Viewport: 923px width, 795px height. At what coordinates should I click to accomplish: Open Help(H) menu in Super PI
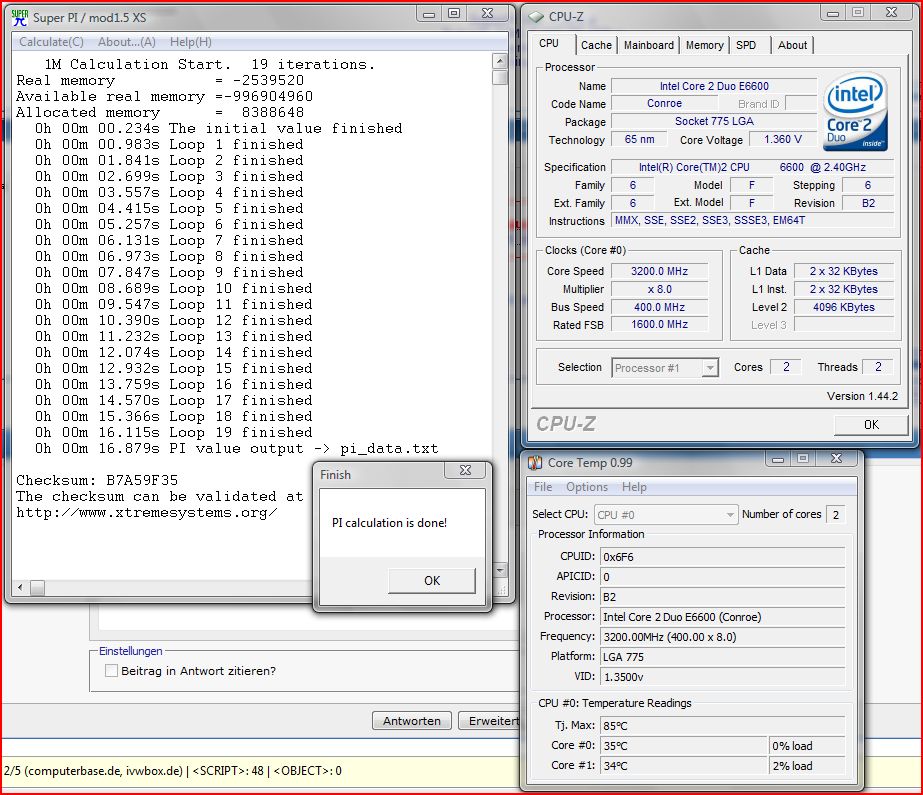click(191, 42)
